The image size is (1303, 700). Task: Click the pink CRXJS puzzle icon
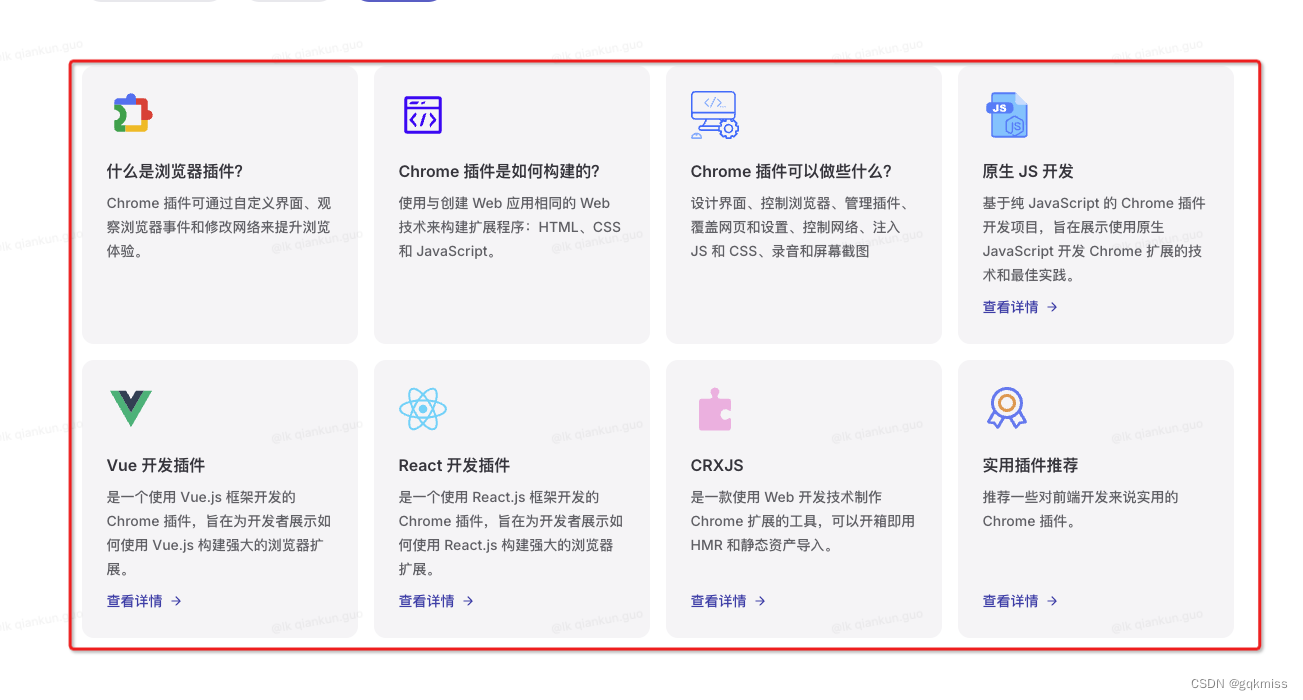pyautogui.click(x=714, y=409)
